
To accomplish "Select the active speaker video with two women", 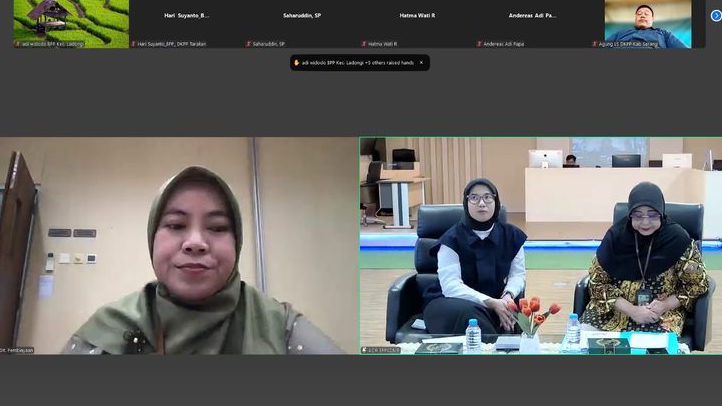I will [x=541, y=246].
